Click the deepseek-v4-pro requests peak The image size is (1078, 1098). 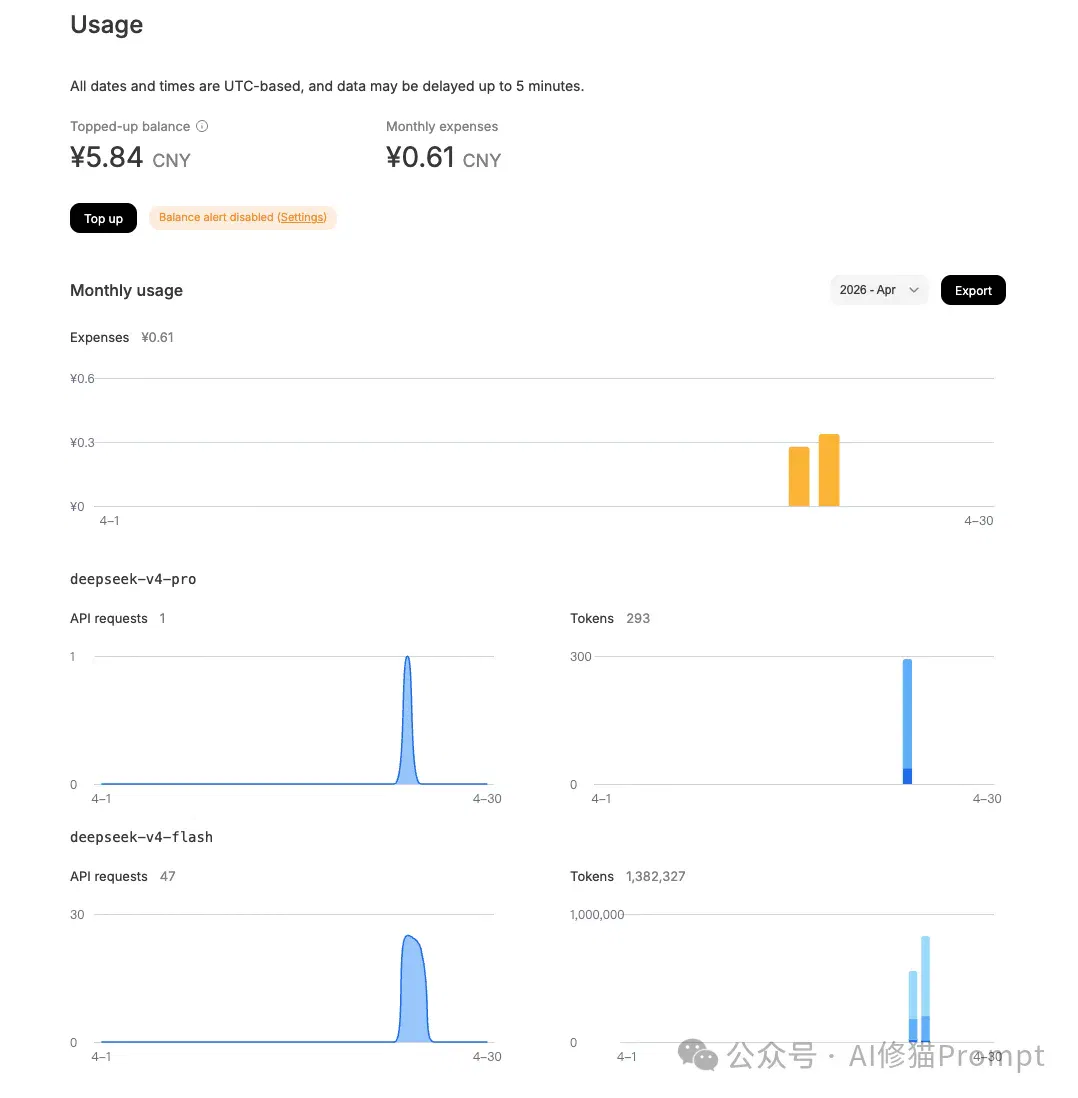point(408,721)
